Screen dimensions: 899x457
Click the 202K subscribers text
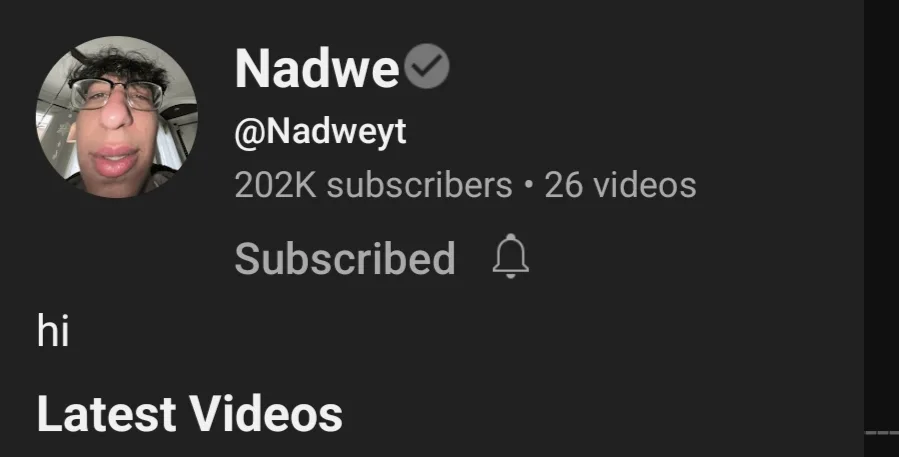pos(373,185)
